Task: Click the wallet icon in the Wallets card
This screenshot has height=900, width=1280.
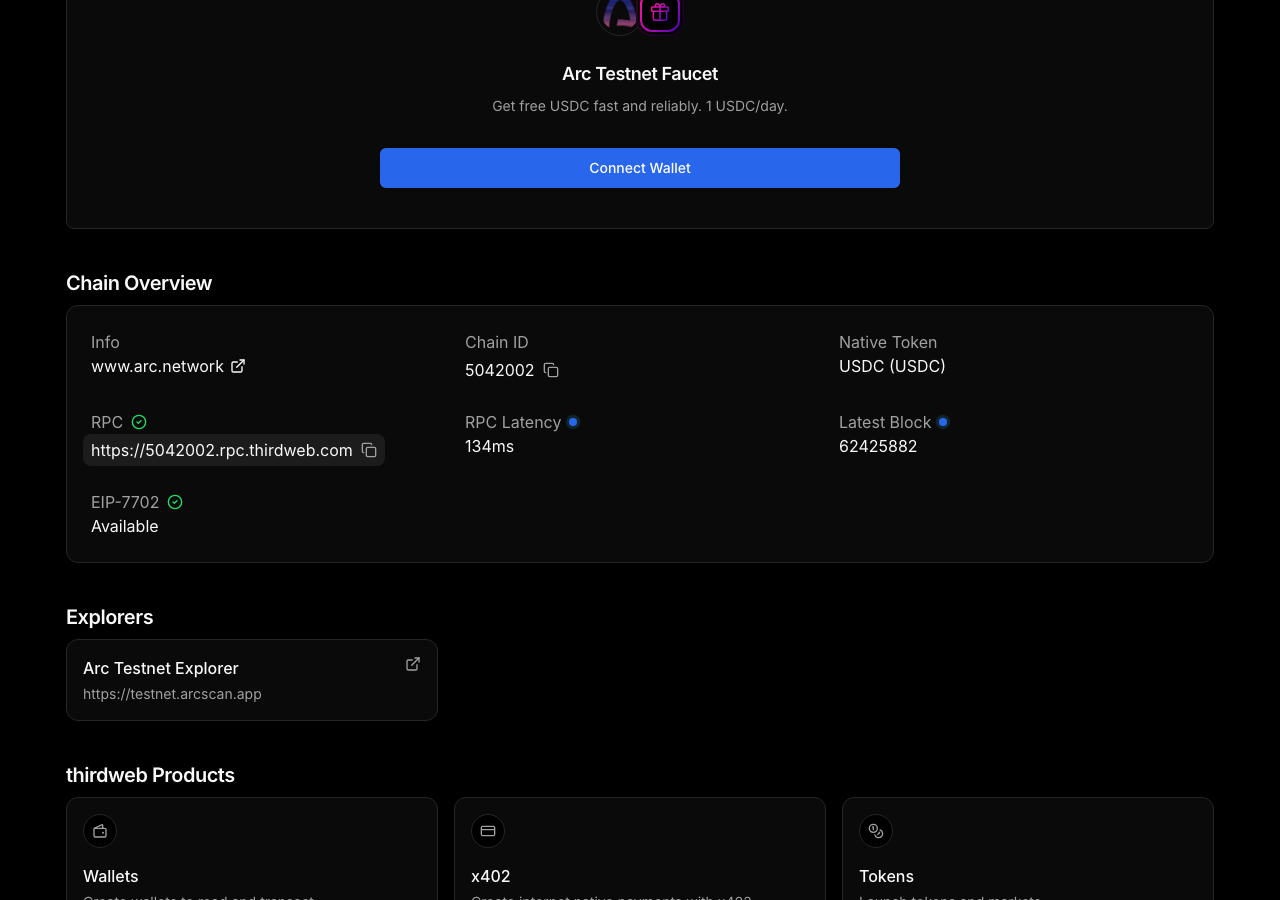Action: coord(100,831)
